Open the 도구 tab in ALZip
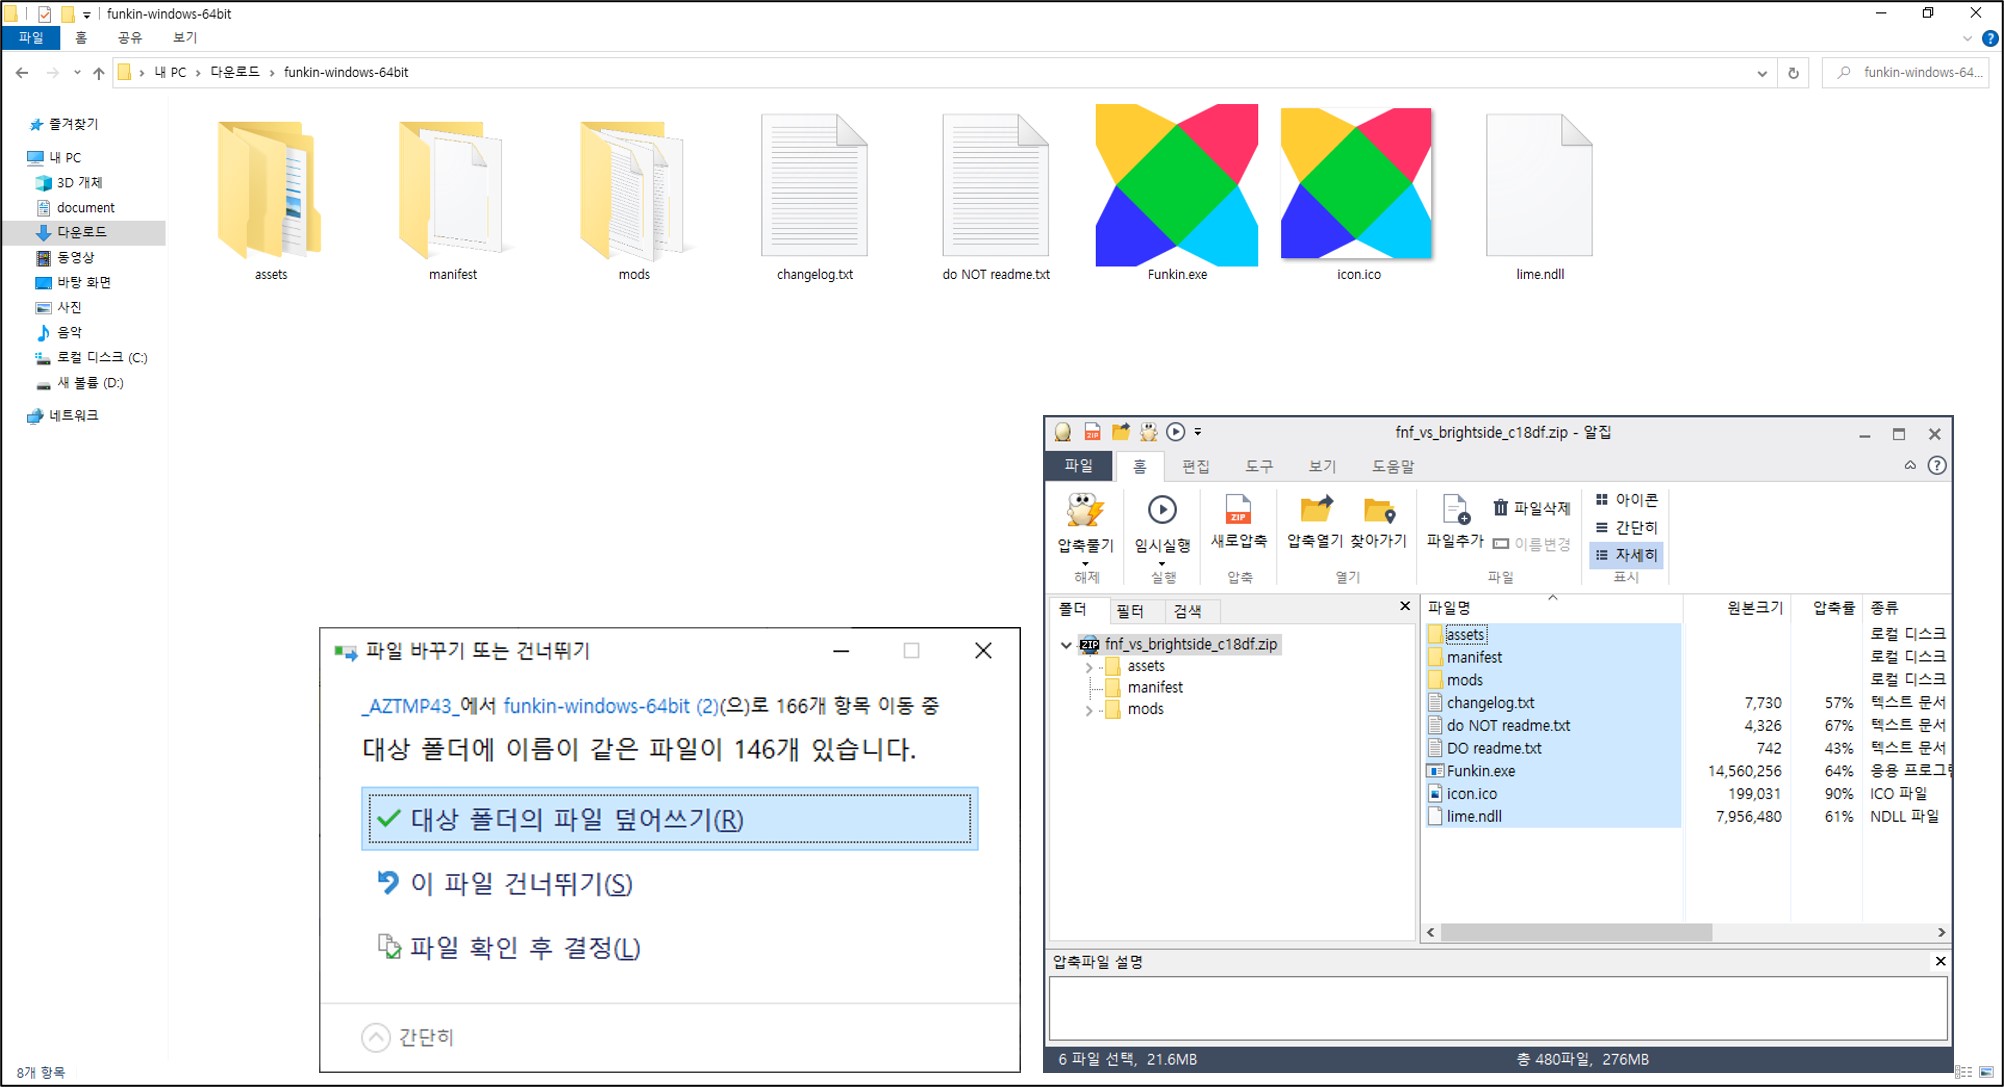 [1258, 466]
